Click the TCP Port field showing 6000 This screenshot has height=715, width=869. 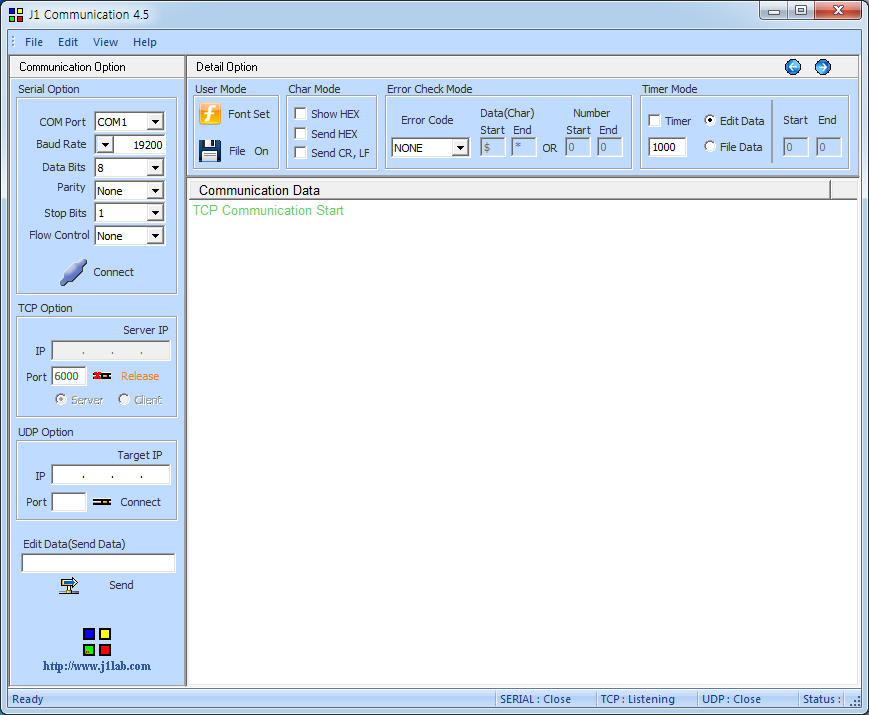pyautogui.click(x=69, y=376)
